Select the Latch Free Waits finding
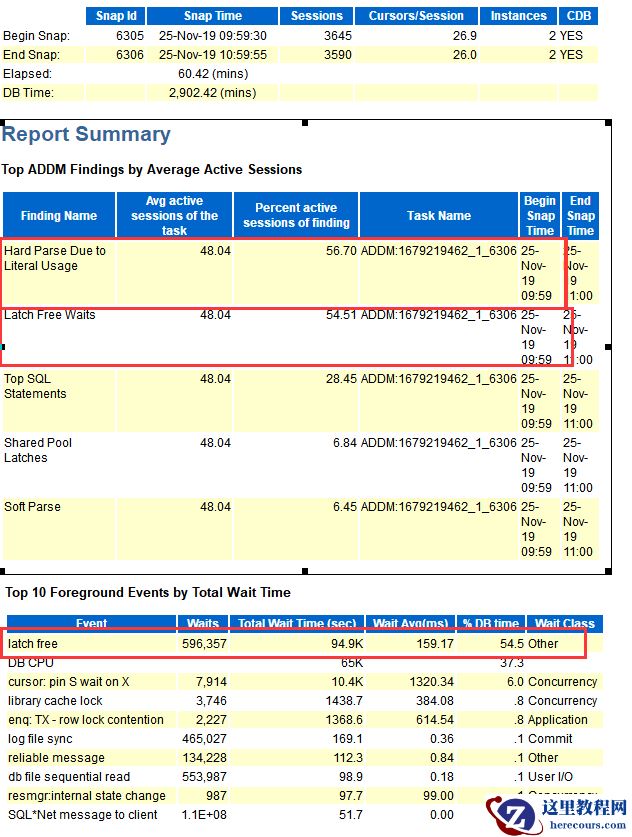The image size is (632, 837). 50,315
